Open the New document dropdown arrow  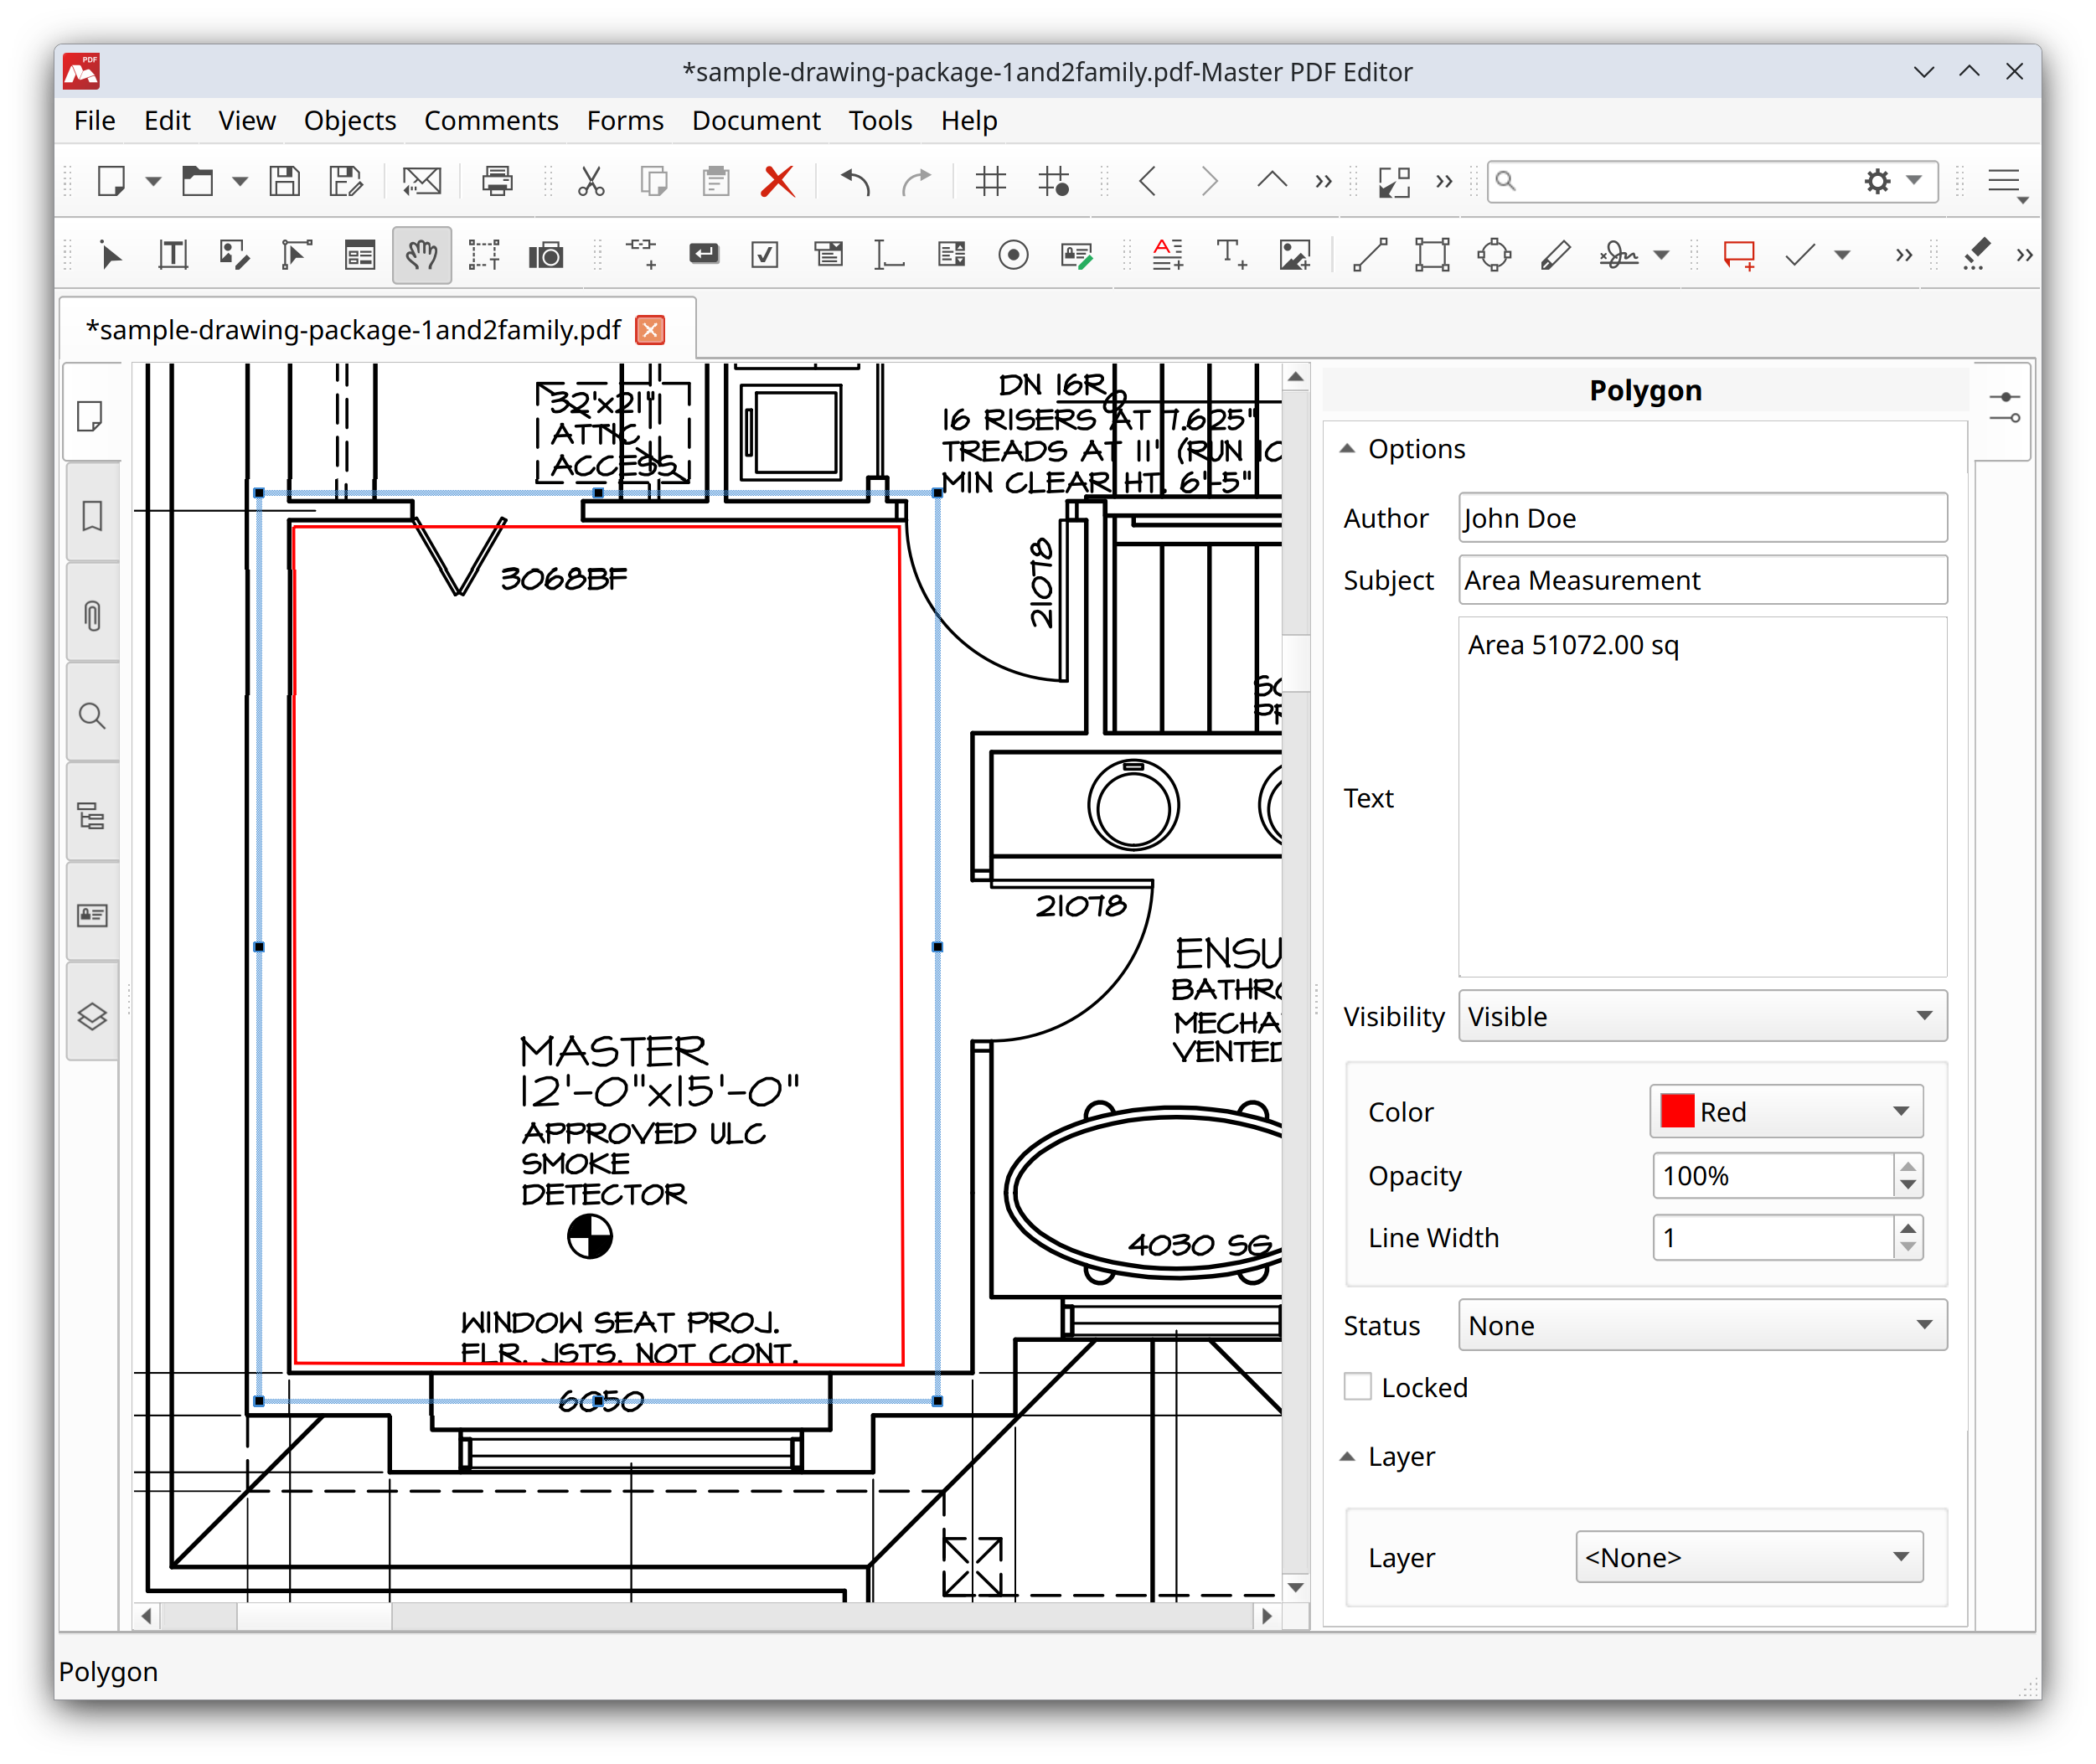point(153,182)
